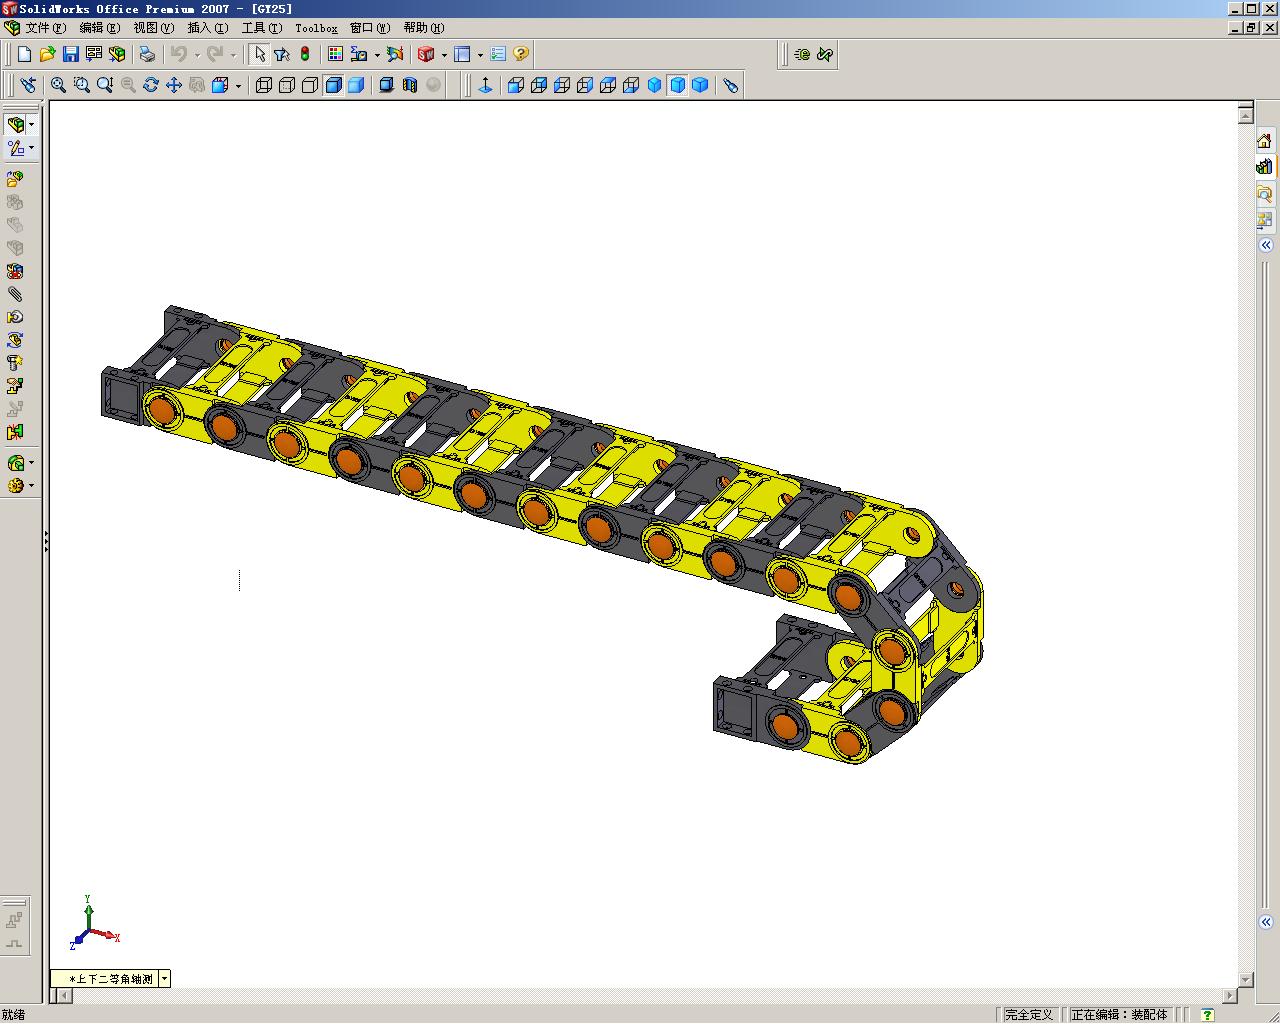Click the Previous View icon
Viewport: 1280px width, 1024px height.
[27, 85]
